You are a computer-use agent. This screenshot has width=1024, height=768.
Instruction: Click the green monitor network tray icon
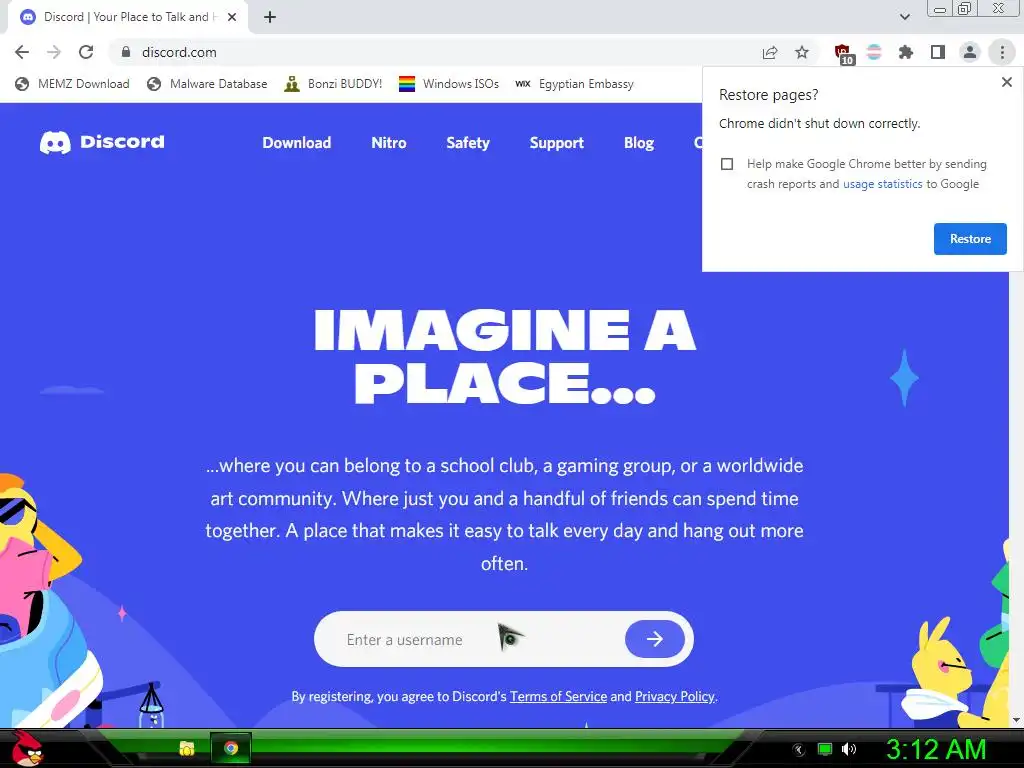coord(825,749)
